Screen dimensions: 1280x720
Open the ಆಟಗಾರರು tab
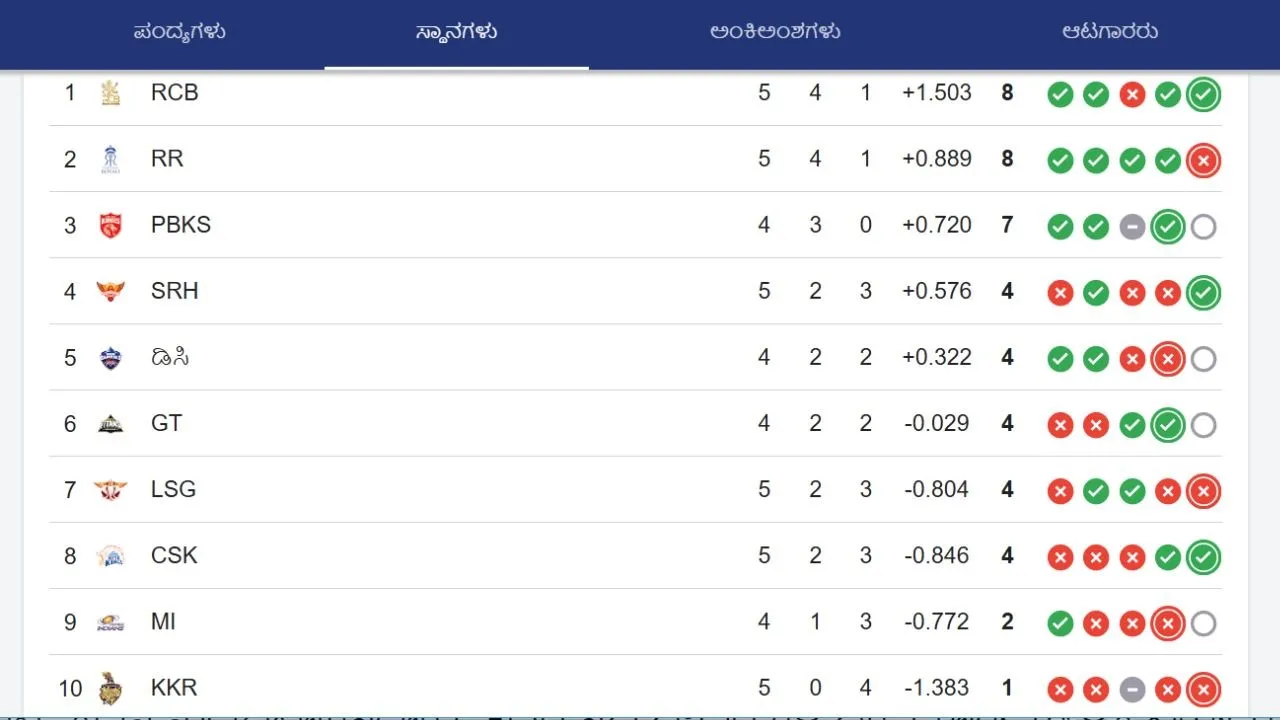[1108, 32]
